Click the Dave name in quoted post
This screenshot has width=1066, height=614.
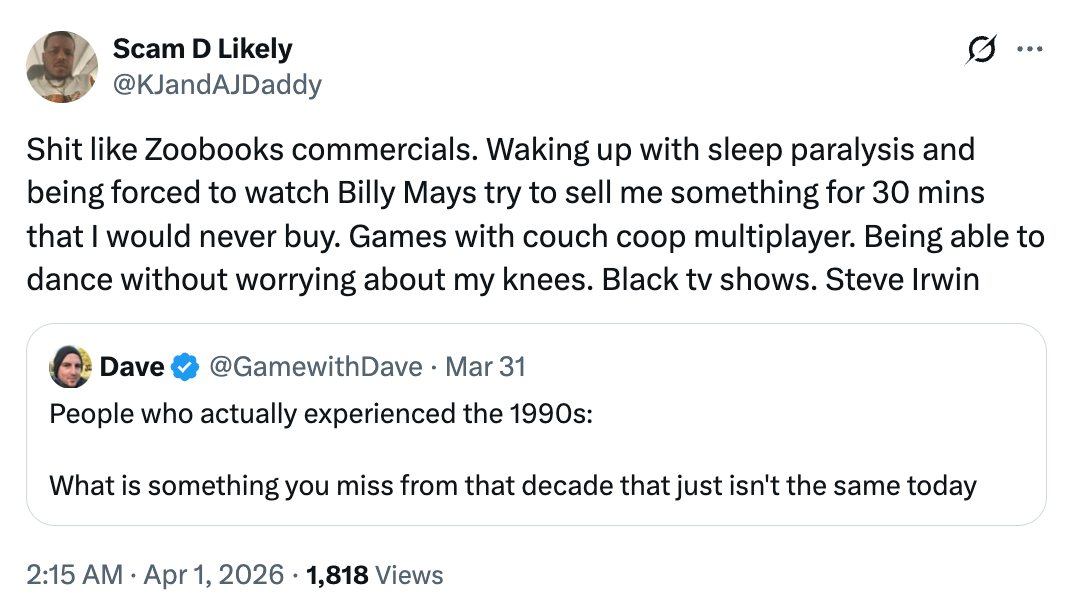point(132,367)
